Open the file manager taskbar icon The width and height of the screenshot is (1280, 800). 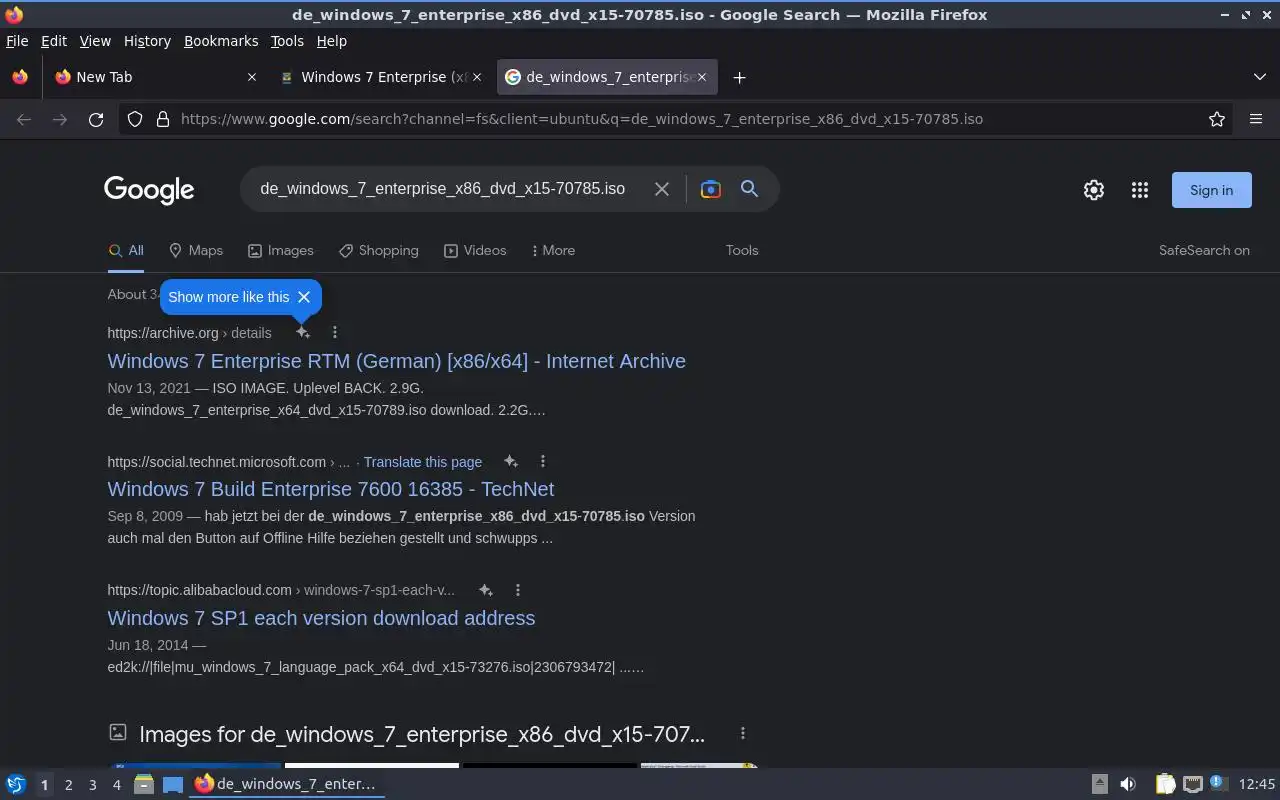143,784
